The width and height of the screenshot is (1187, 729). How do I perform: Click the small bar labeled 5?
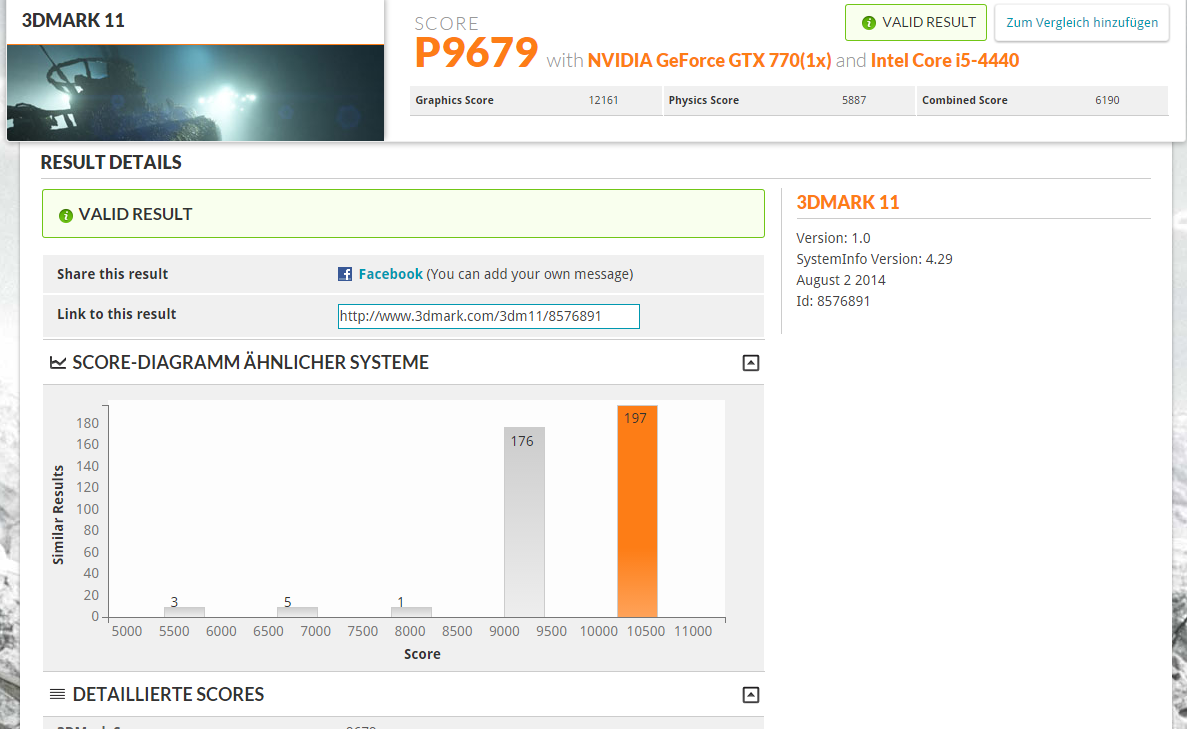tap(298, 612)
